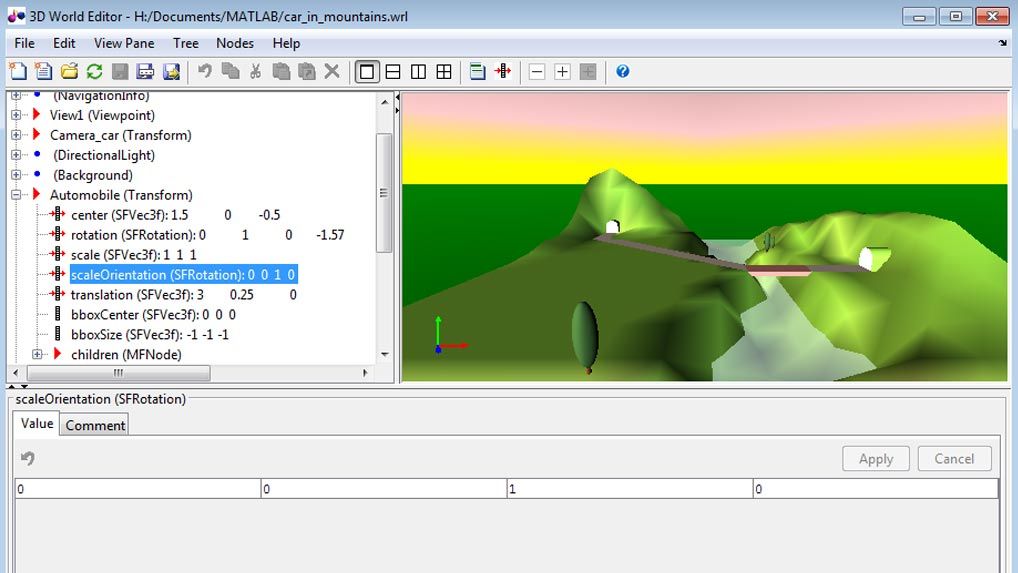Expand tree with plus toolbar icon
This screenshot has height=573, width=1018.
[x=562, y=71]
